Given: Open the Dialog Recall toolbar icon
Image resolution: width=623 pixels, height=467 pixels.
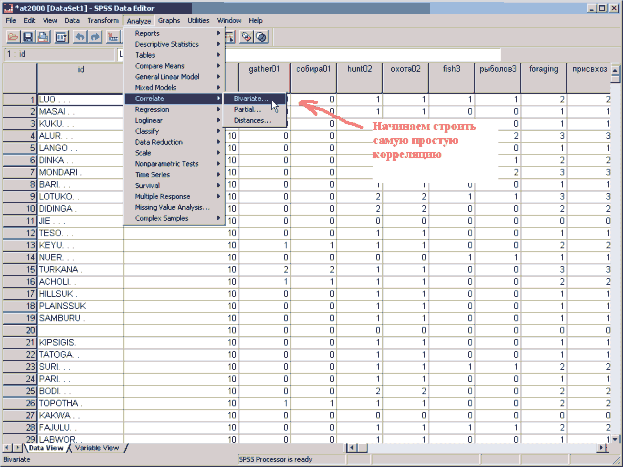Looking at the screenshot, I should pyautogui.click(x=62, y=36).
